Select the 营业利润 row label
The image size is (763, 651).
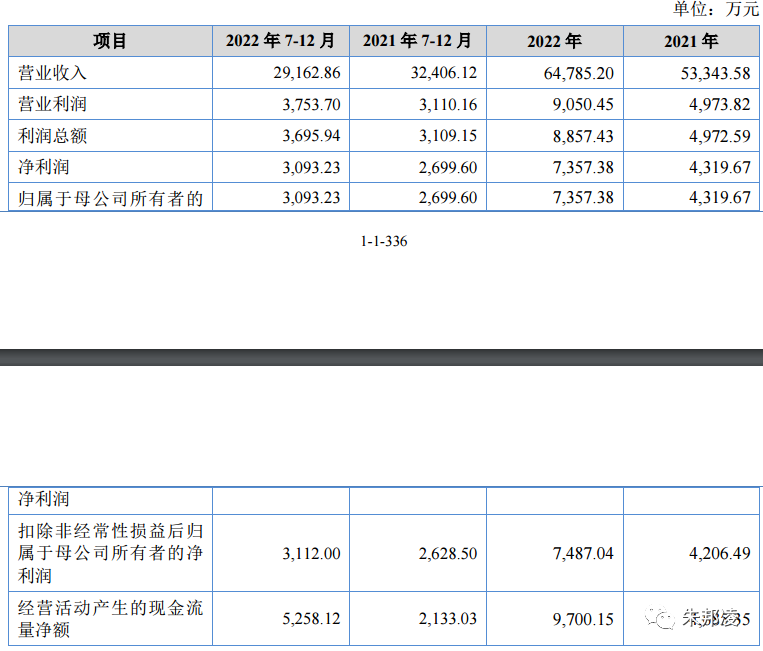[53, 104]
